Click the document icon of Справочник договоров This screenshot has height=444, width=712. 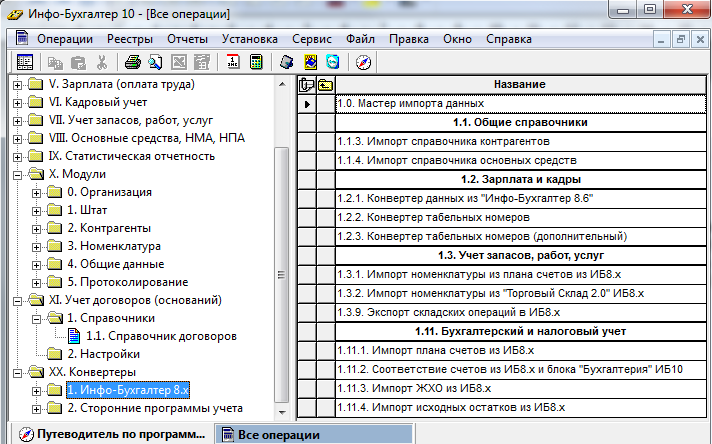[74, 336]
